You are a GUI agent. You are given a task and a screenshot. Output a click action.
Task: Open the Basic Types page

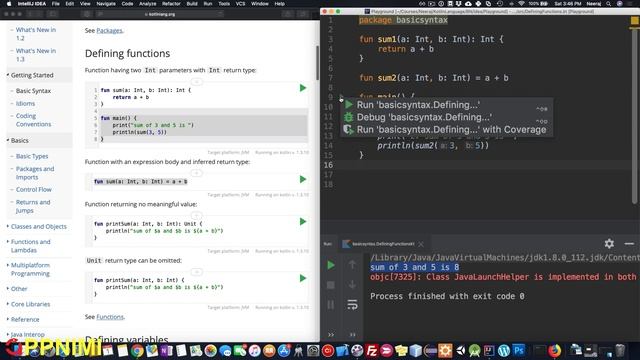point(32,156)
